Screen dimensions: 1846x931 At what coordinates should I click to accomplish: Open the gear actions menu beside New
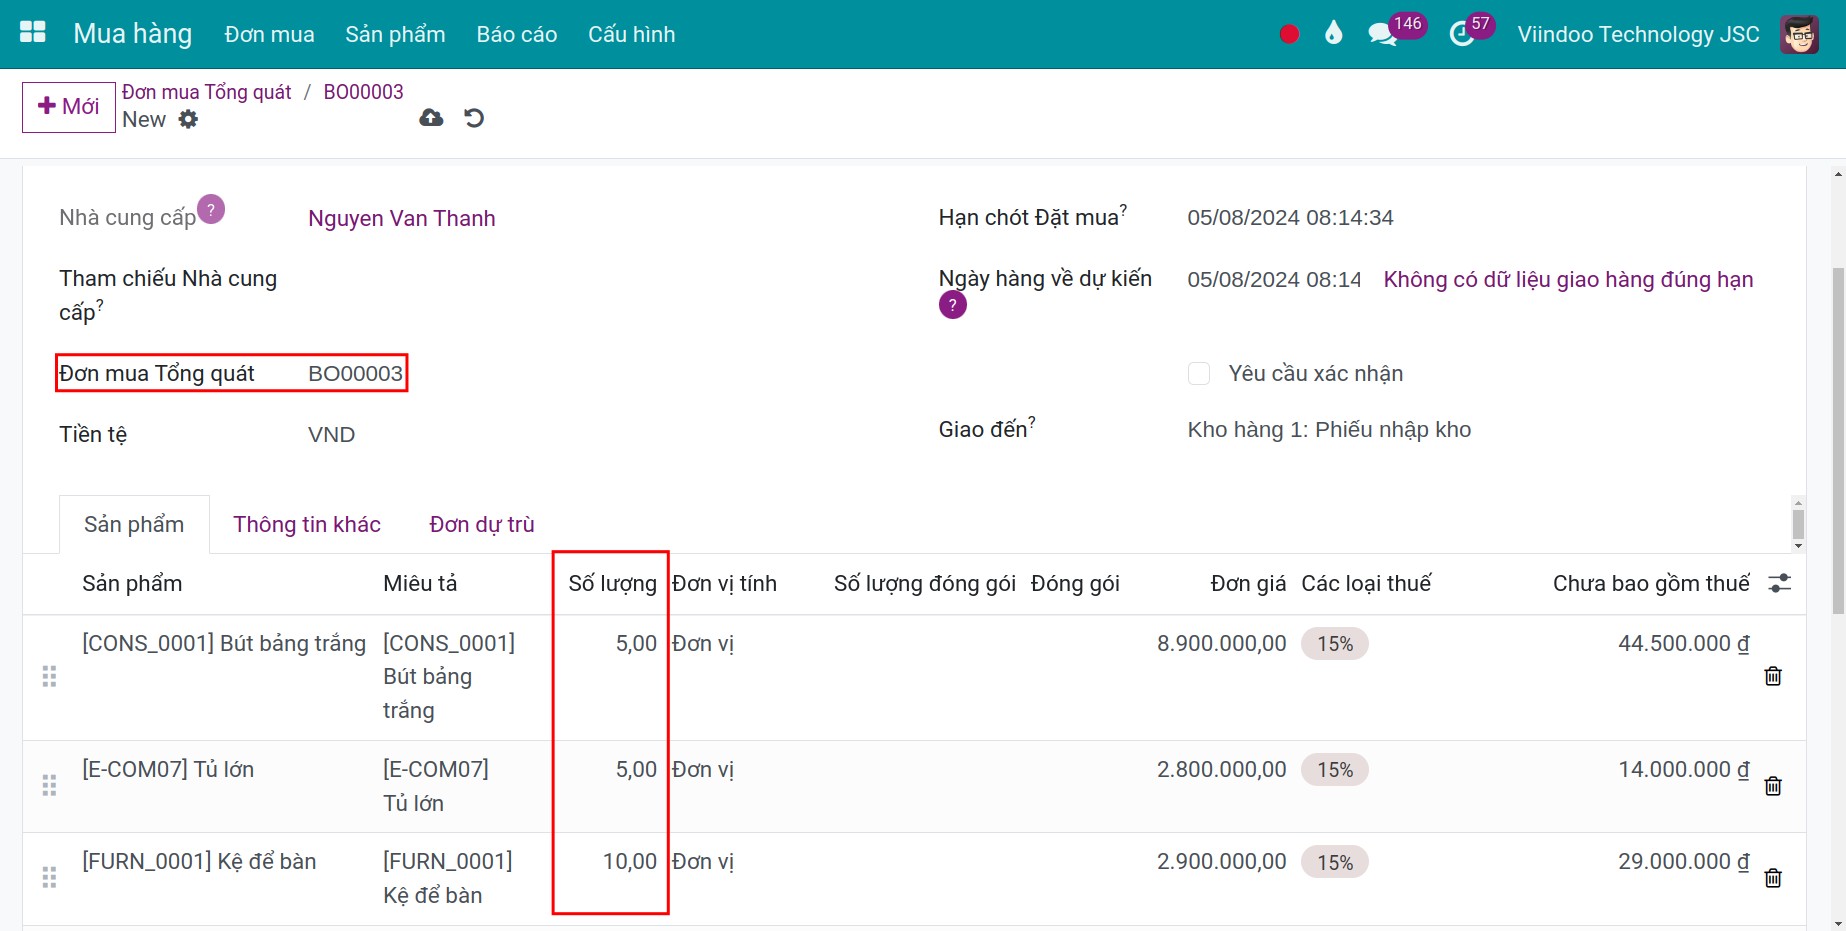tap(188, 119)
